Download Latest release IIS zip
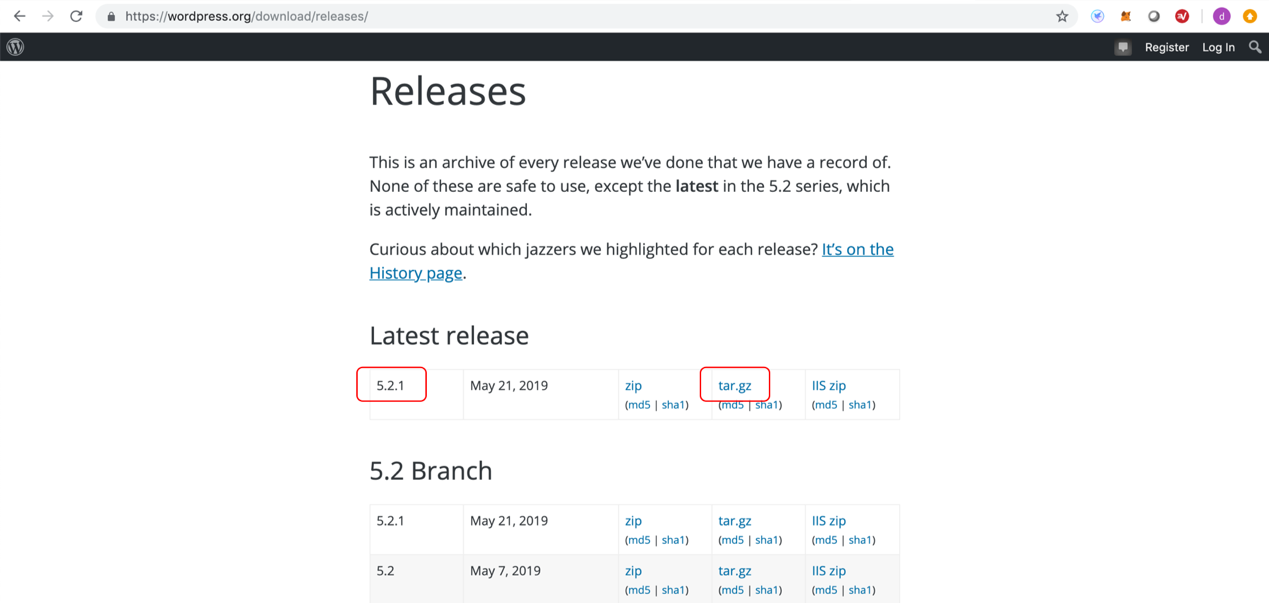 tap(829, 385)
